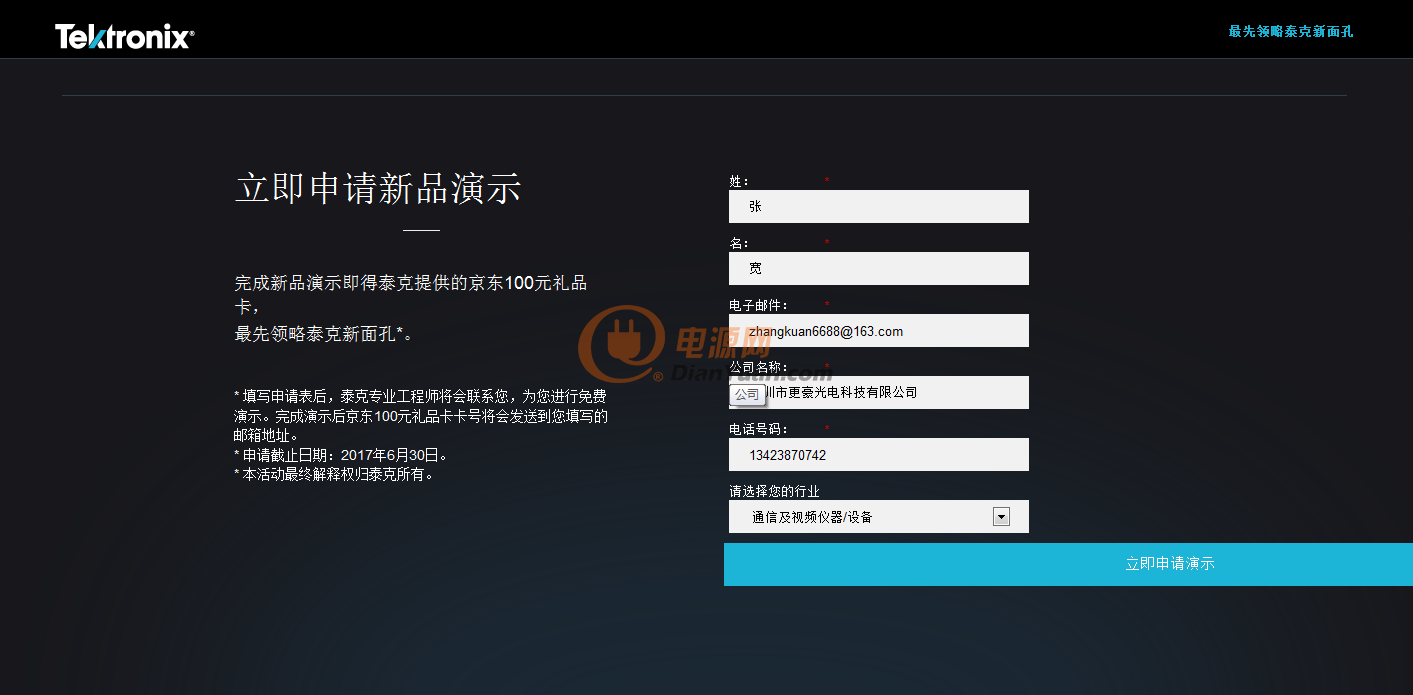Click the 电子邮件 field label
This screenshot has width=1413, height=695.
[x=758, y=305]
